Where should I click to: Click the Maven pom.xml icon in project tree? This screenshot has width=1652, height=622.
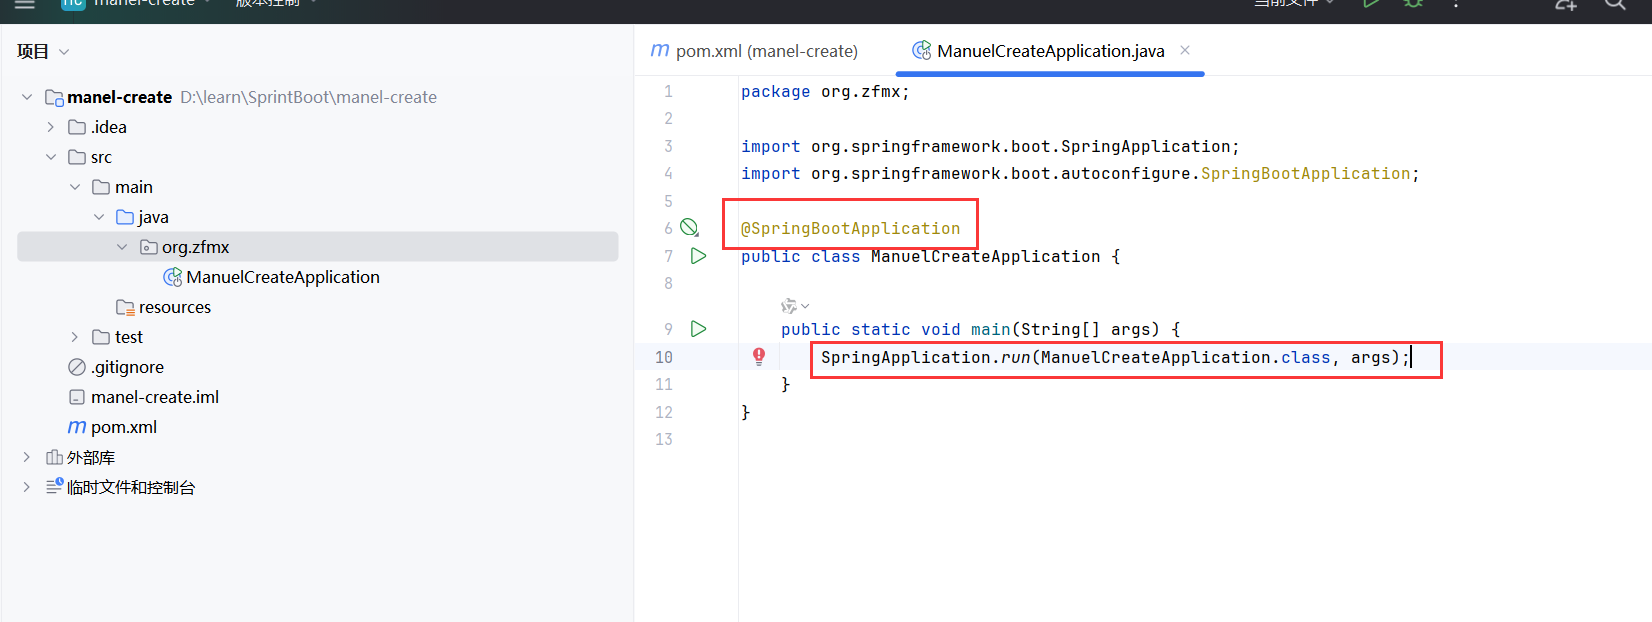coord(77,427)
